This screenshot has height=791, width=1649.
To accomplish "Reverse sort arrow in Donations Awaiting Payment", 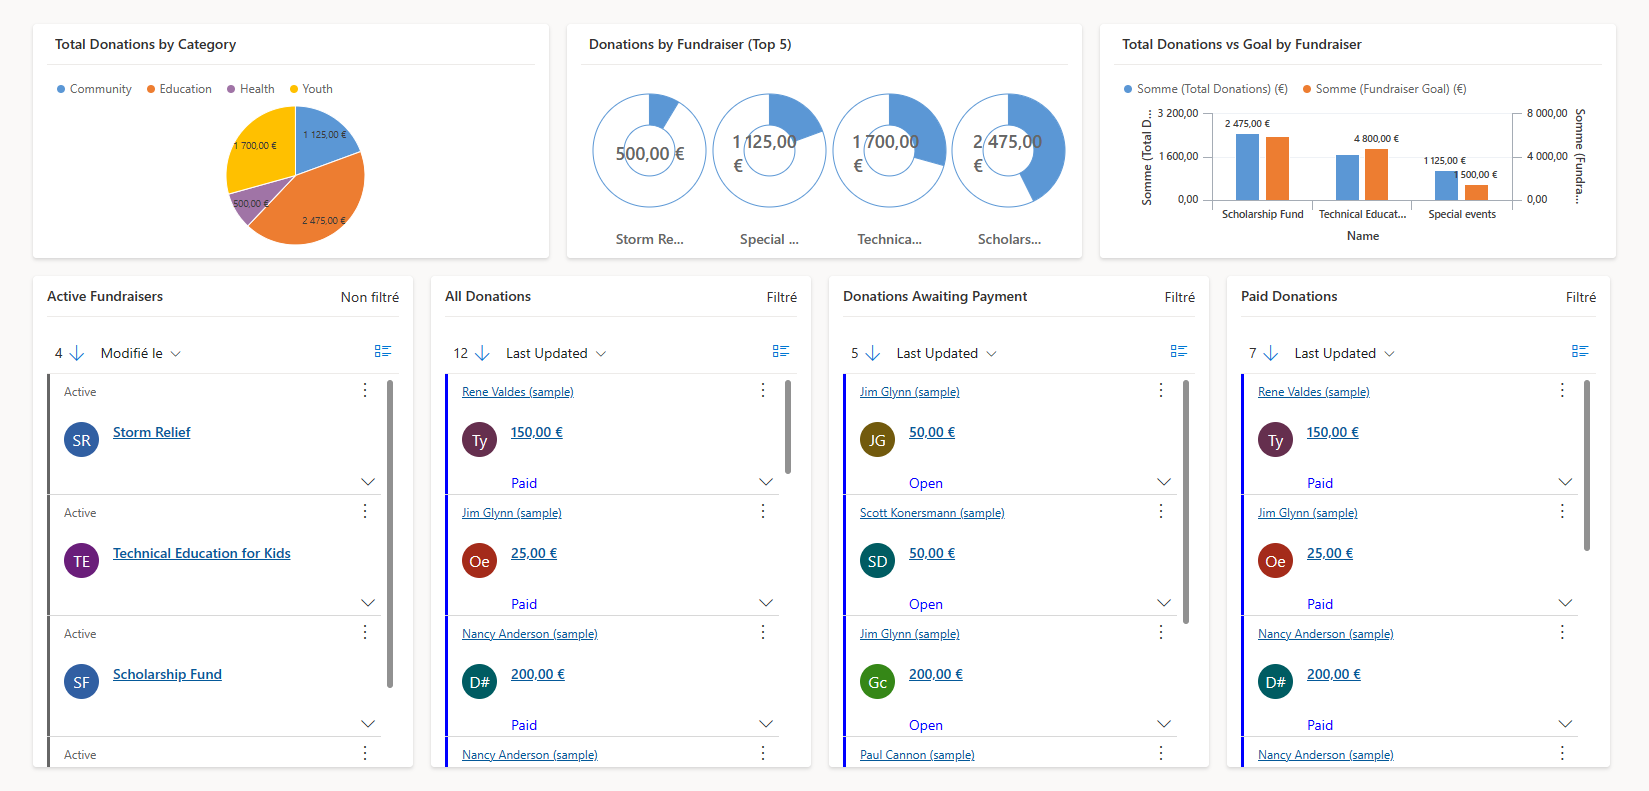I will coord(872,353).
